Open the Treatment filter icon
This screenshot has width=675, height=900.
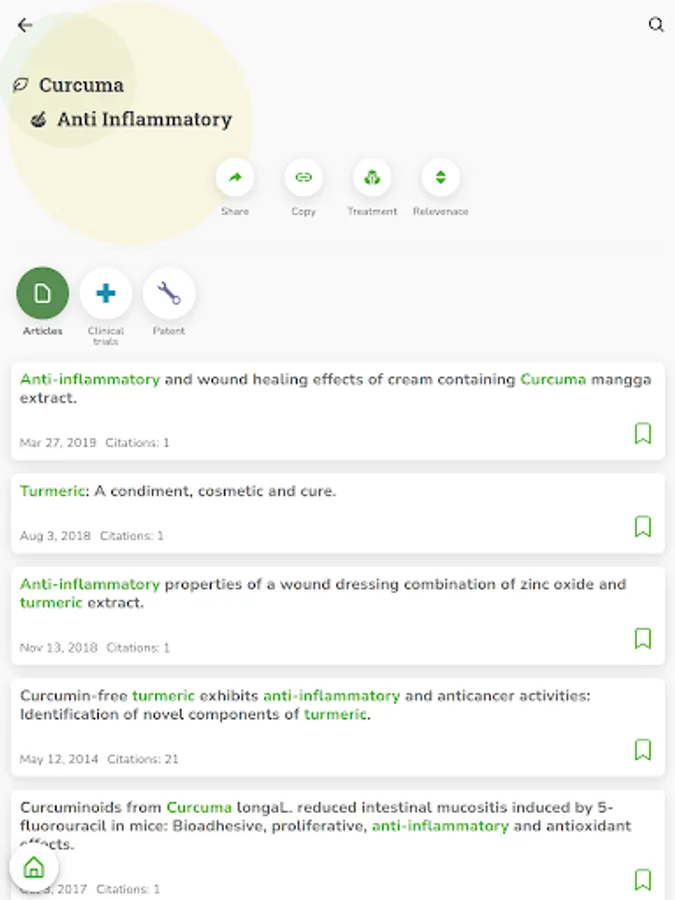tap(372, 178)
